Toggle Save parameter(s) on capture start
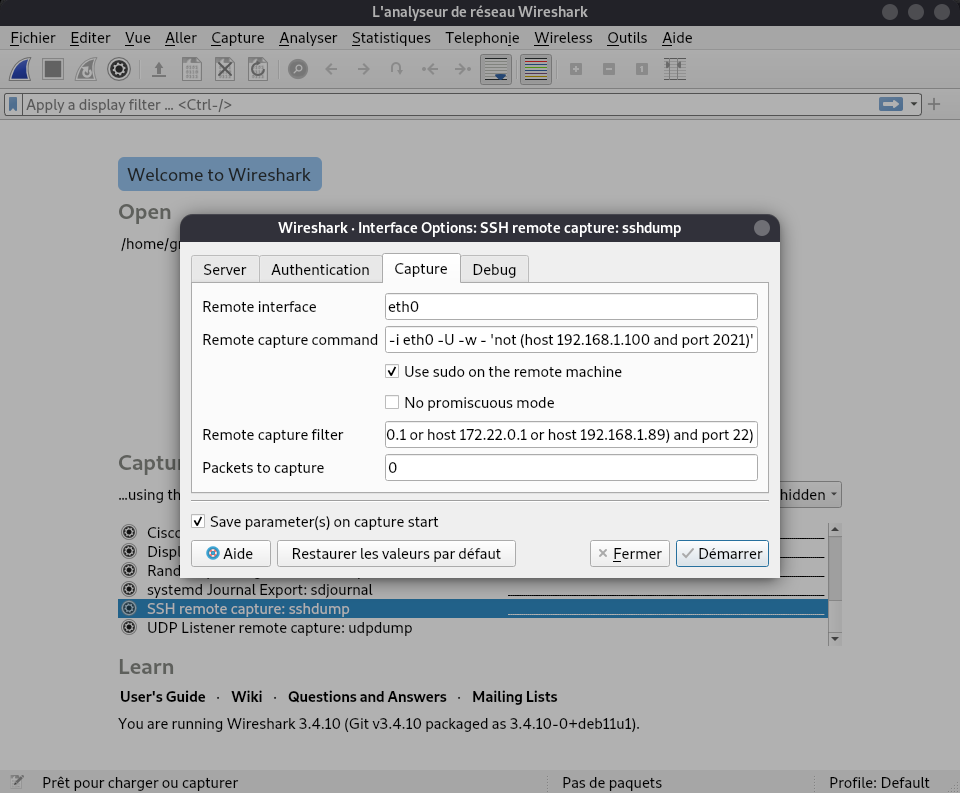Image resolution: width=960 pixels, height=793 pixels. [198, 522]
